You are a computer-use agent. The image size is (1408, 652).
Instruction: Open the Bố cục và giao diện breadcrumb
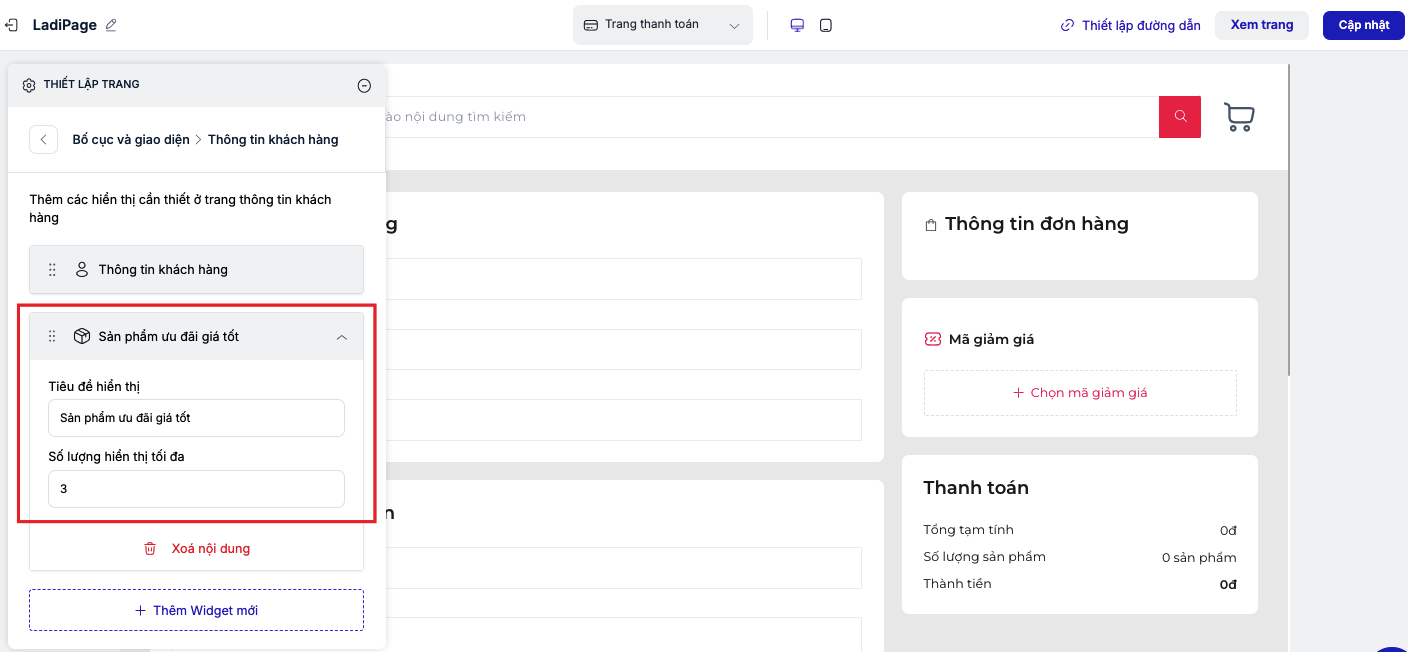click(131, 140)
